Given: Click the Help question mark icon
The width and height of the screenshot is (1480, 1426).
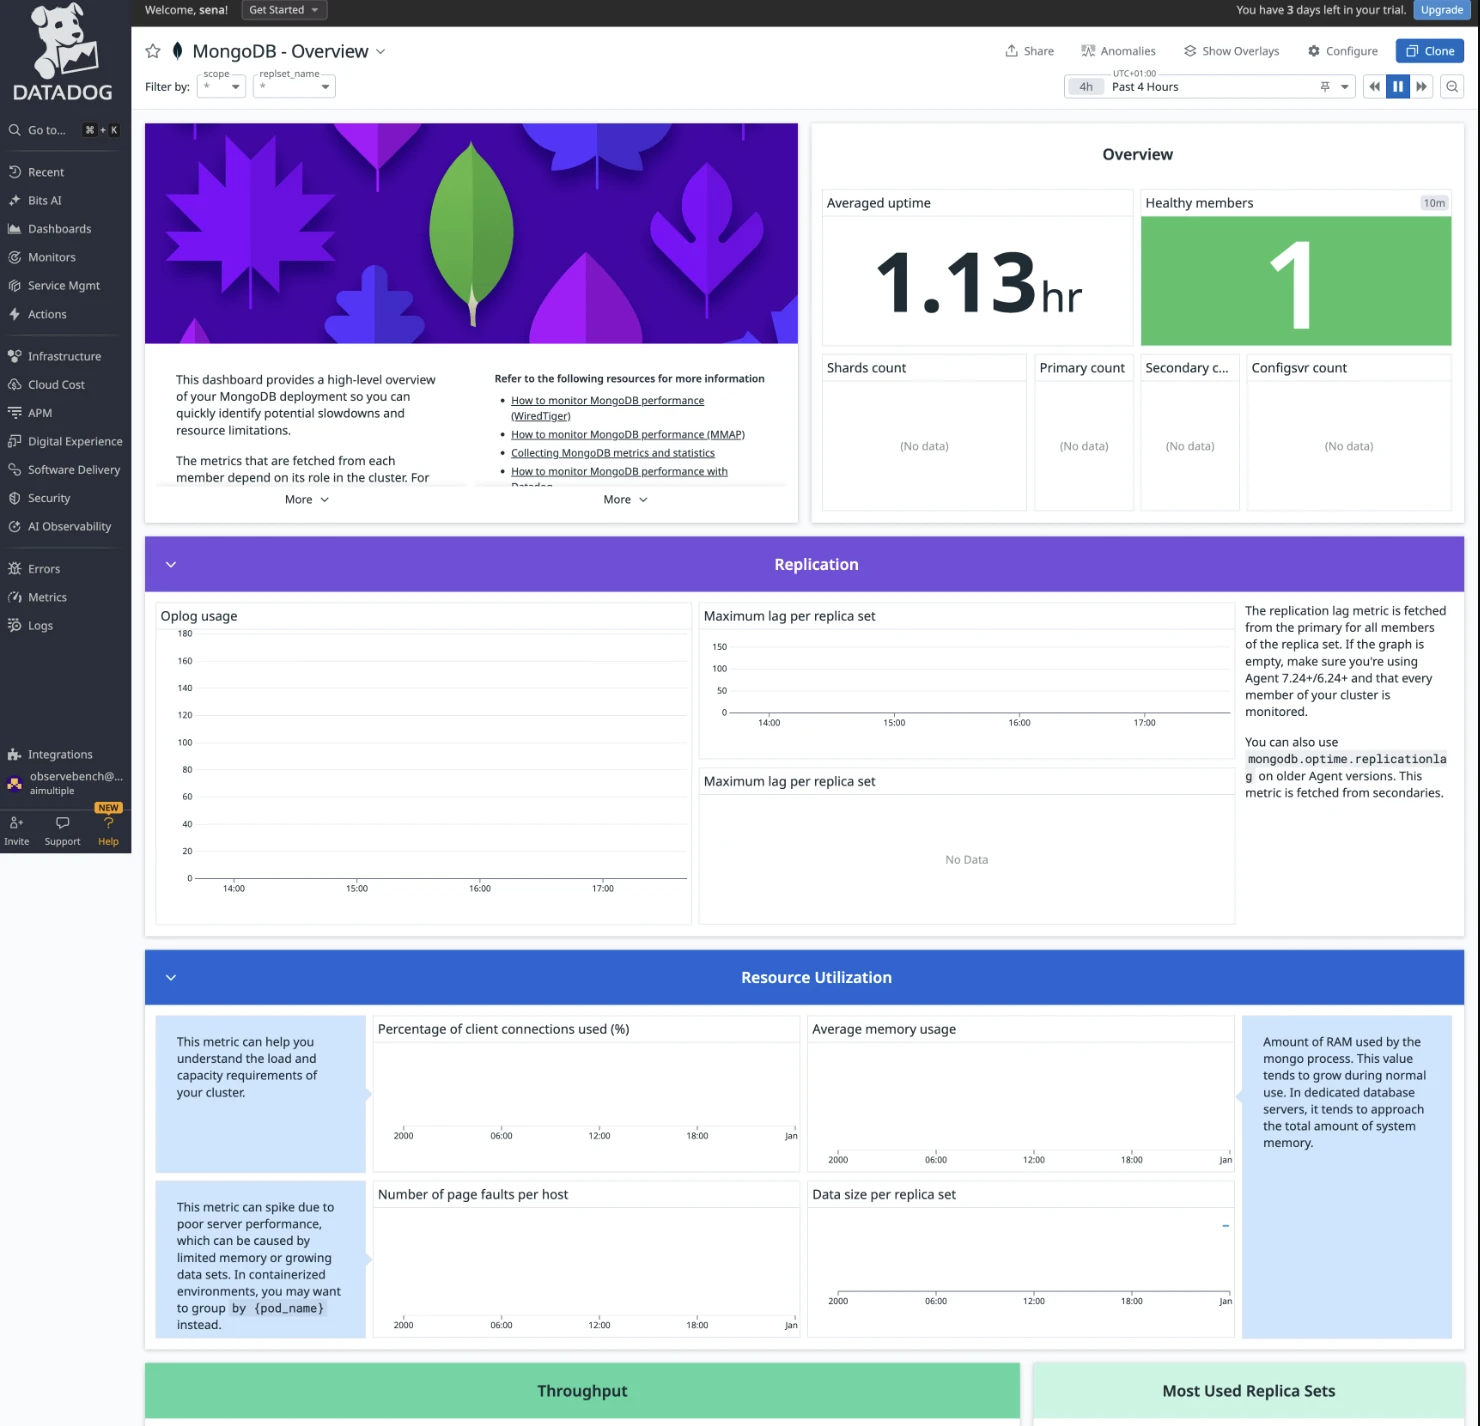Looking at the screenshot, I should tap(108, 823).
